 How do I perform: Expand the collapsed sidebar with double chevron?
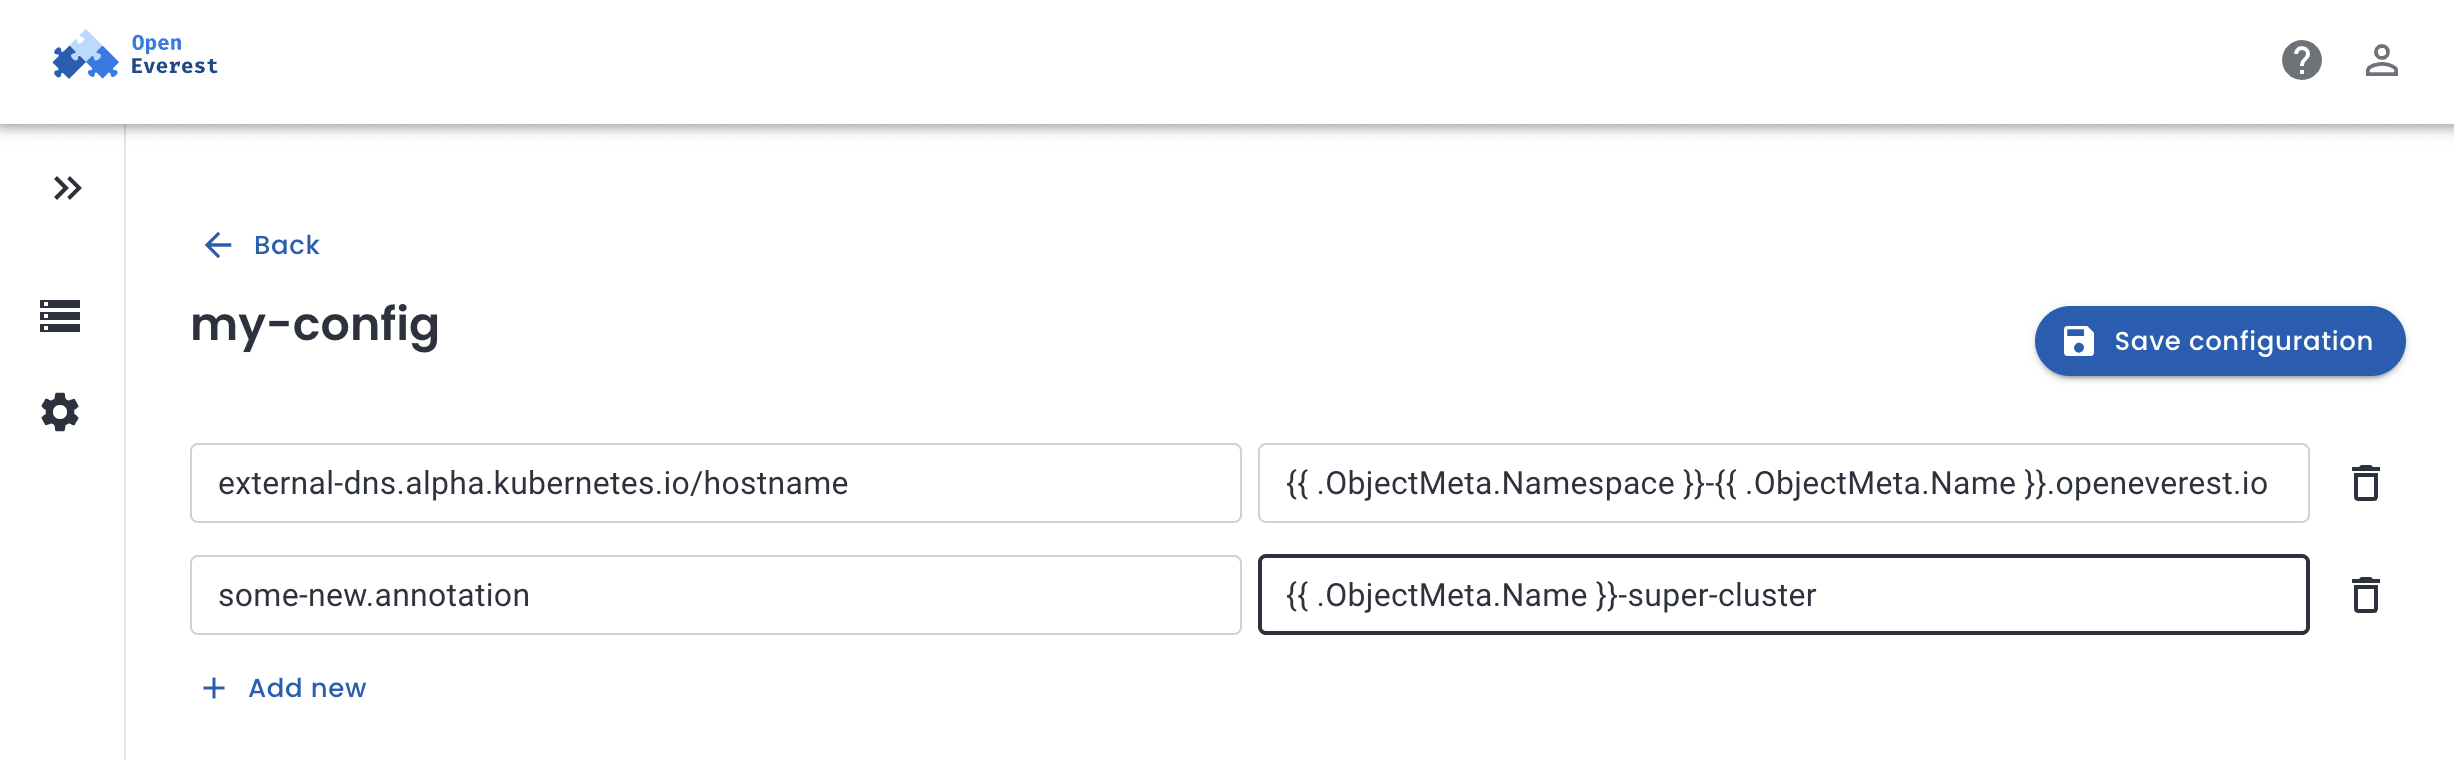pyautogui.click(x=68, y=188)
